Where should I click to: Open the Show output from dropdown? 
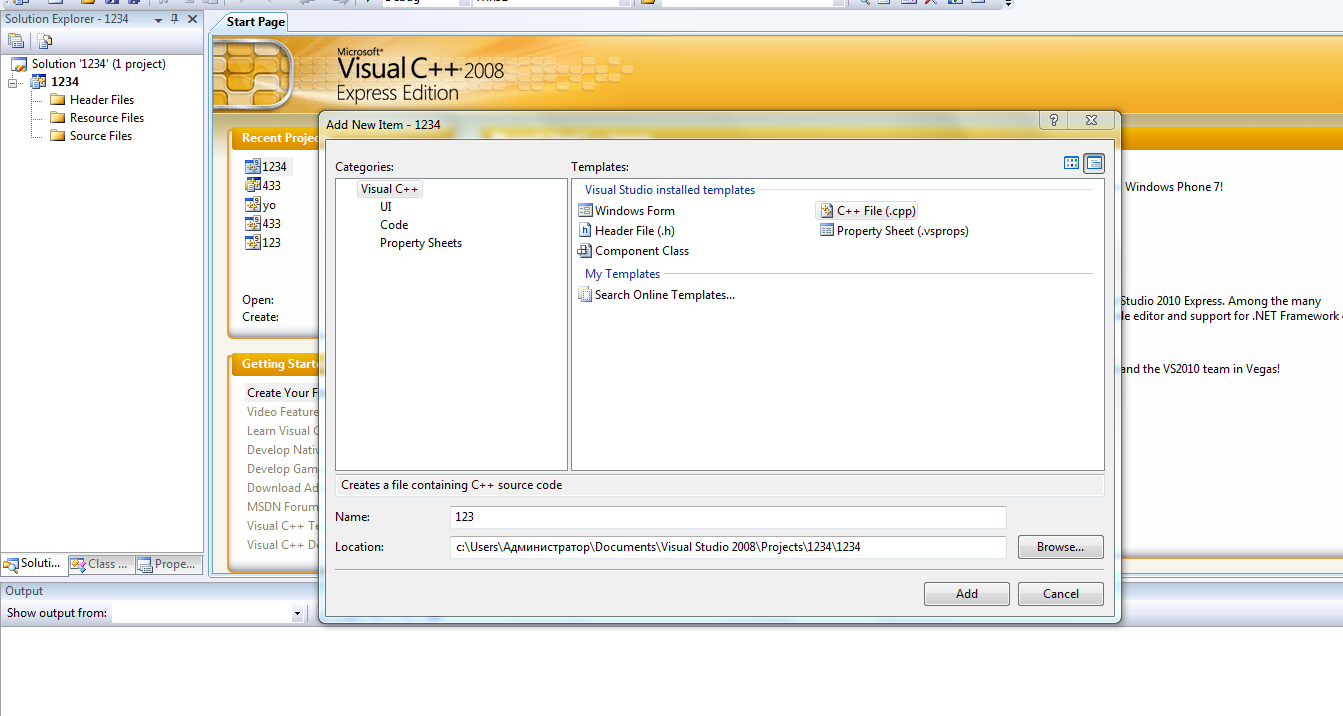click(297, 614)
